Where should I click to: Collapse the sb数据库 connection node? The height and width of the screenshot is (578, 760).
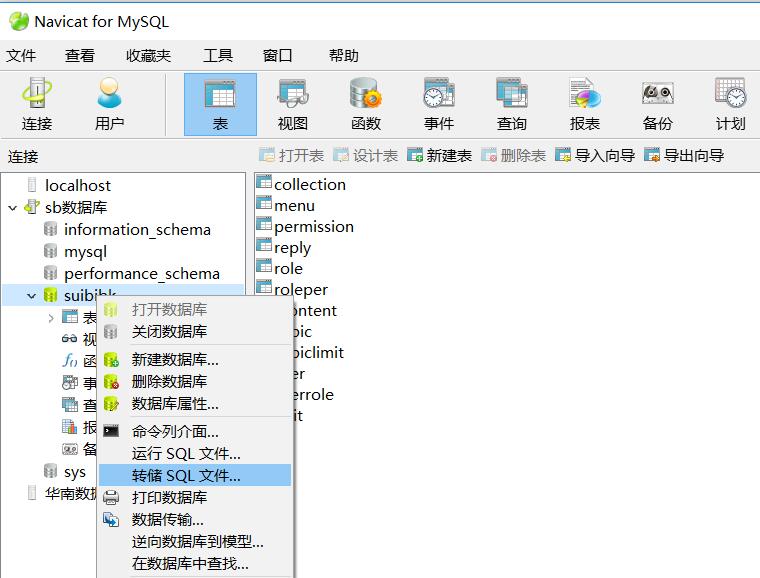pyautogui.click(x=13, y=208)
